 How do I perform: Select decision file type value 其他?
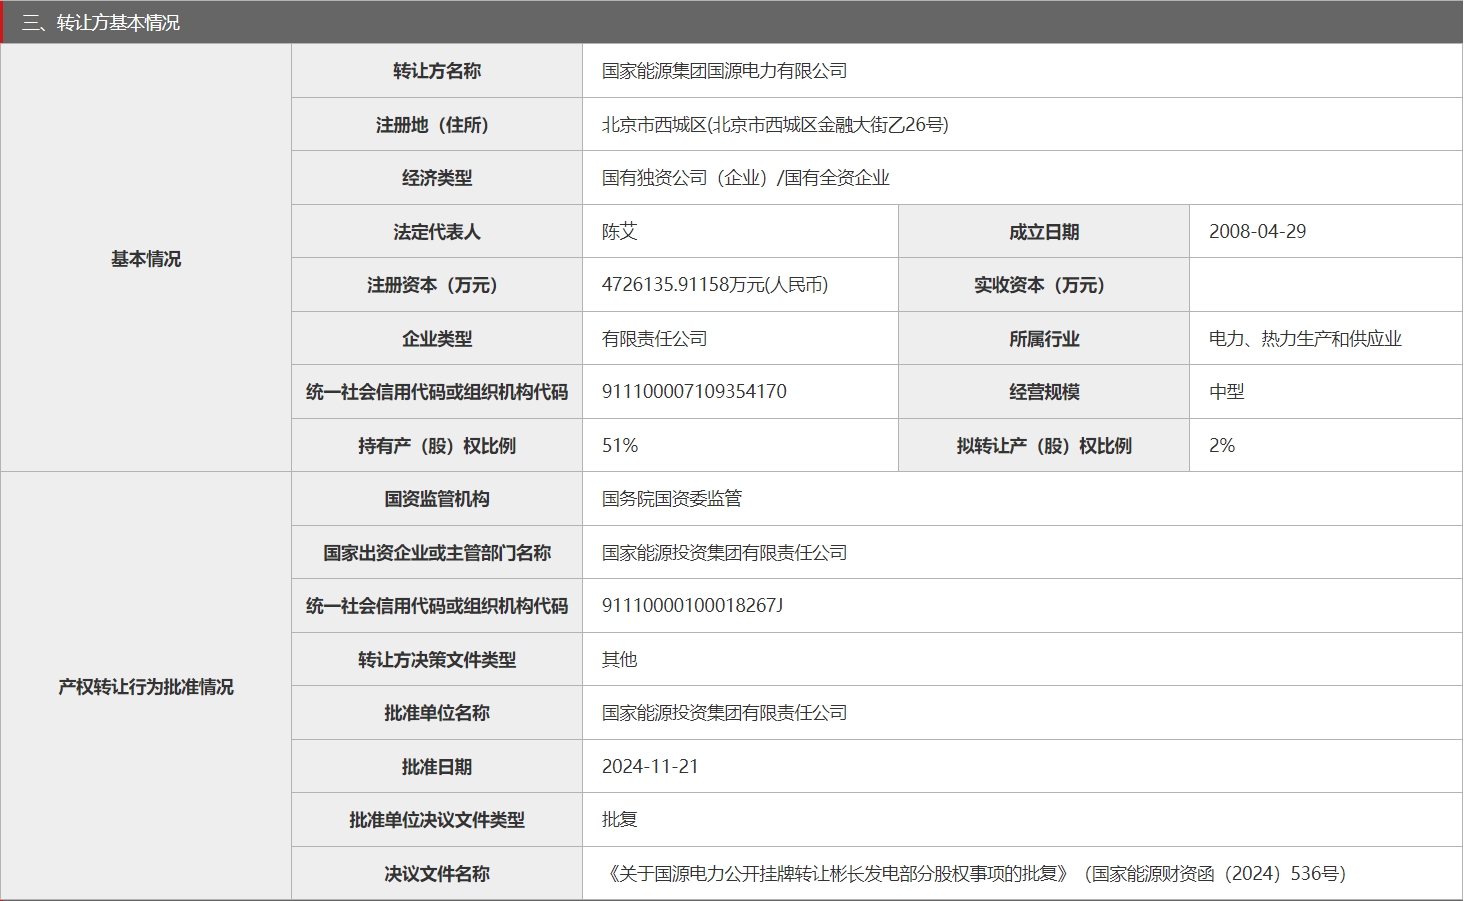pos(620,660)
